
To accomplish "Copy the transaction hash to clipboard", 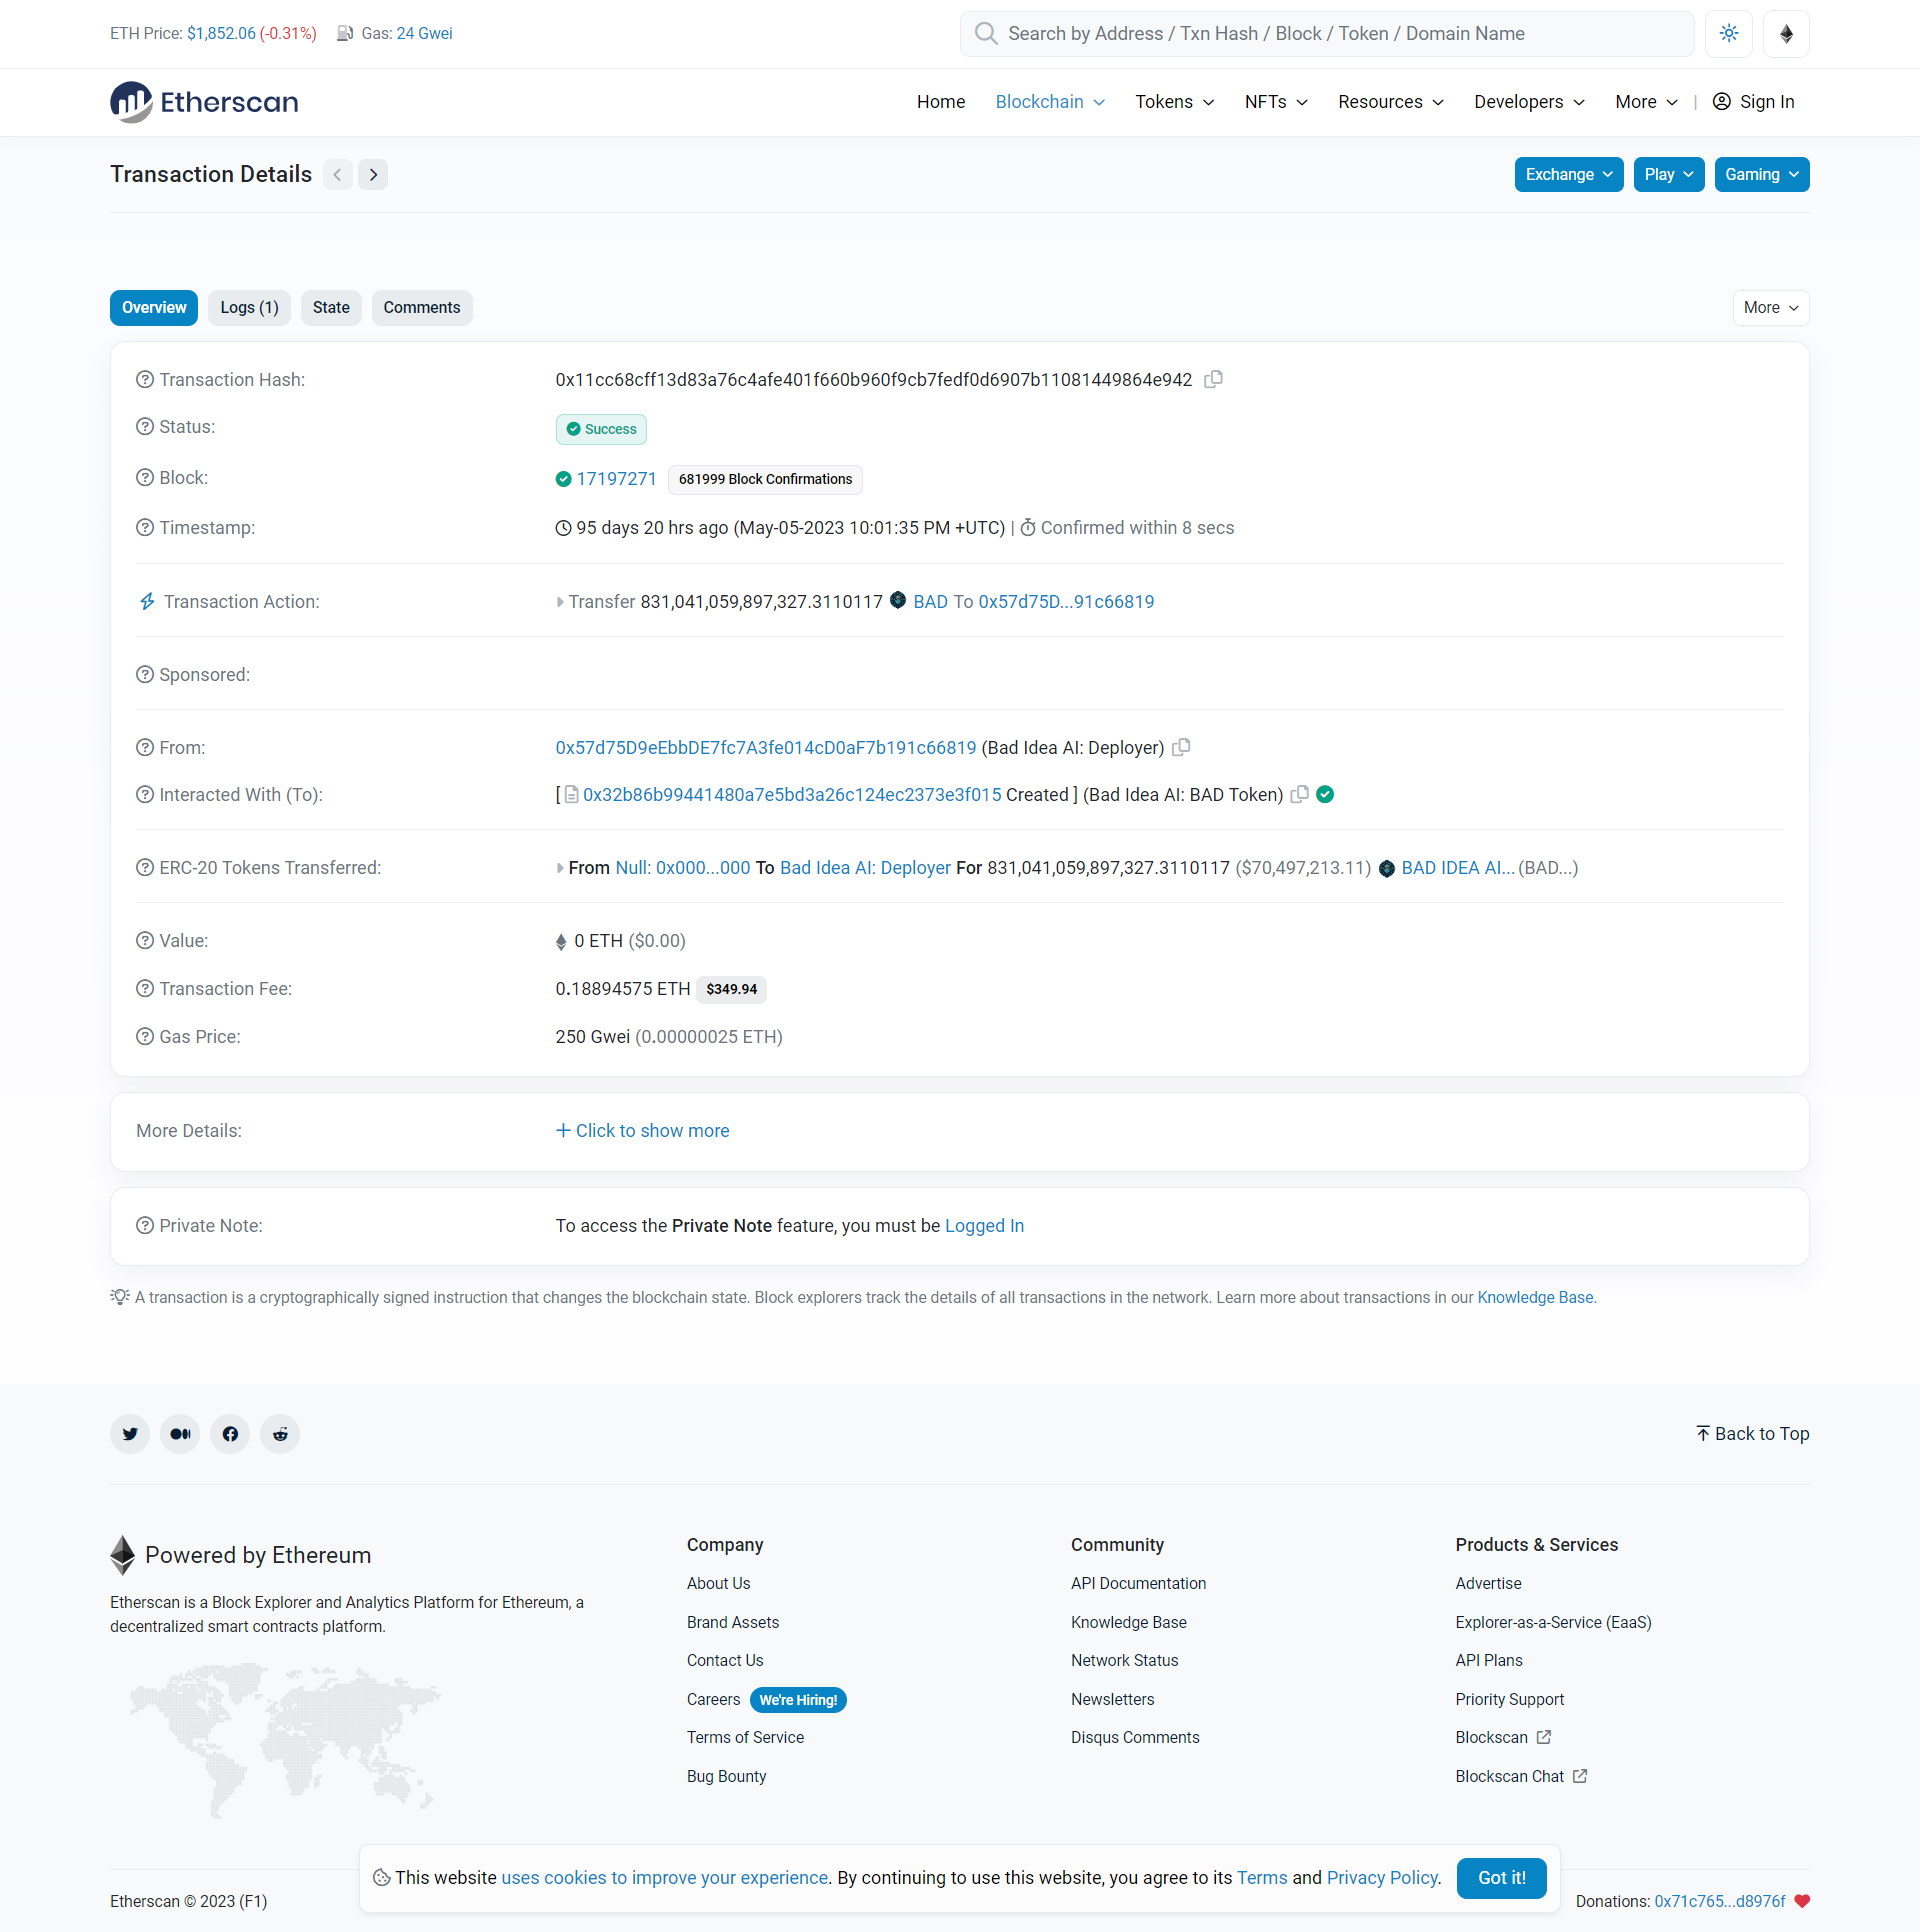I will (1213, 380).
